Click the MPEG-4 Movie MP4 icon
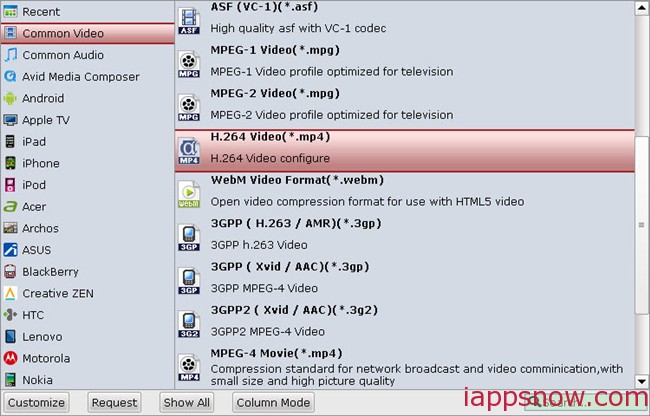 tap(189, 367)
